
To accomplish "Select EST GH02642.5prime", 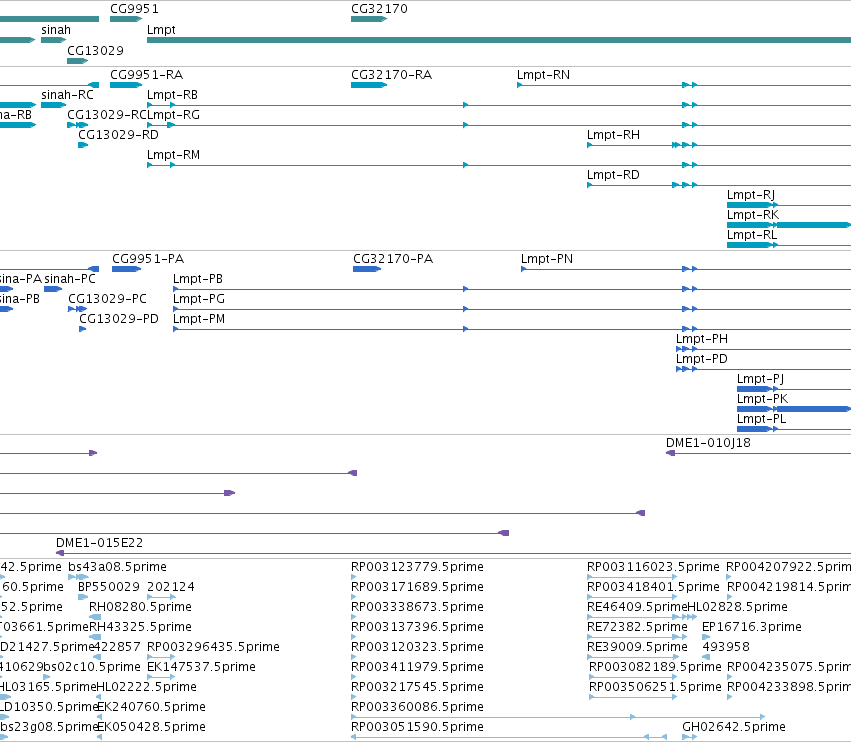I will click(x=690, y=737).
